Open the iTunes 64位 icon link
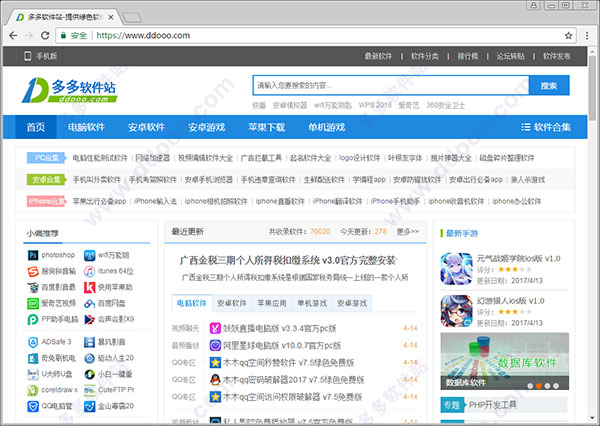 coord(89,271)
